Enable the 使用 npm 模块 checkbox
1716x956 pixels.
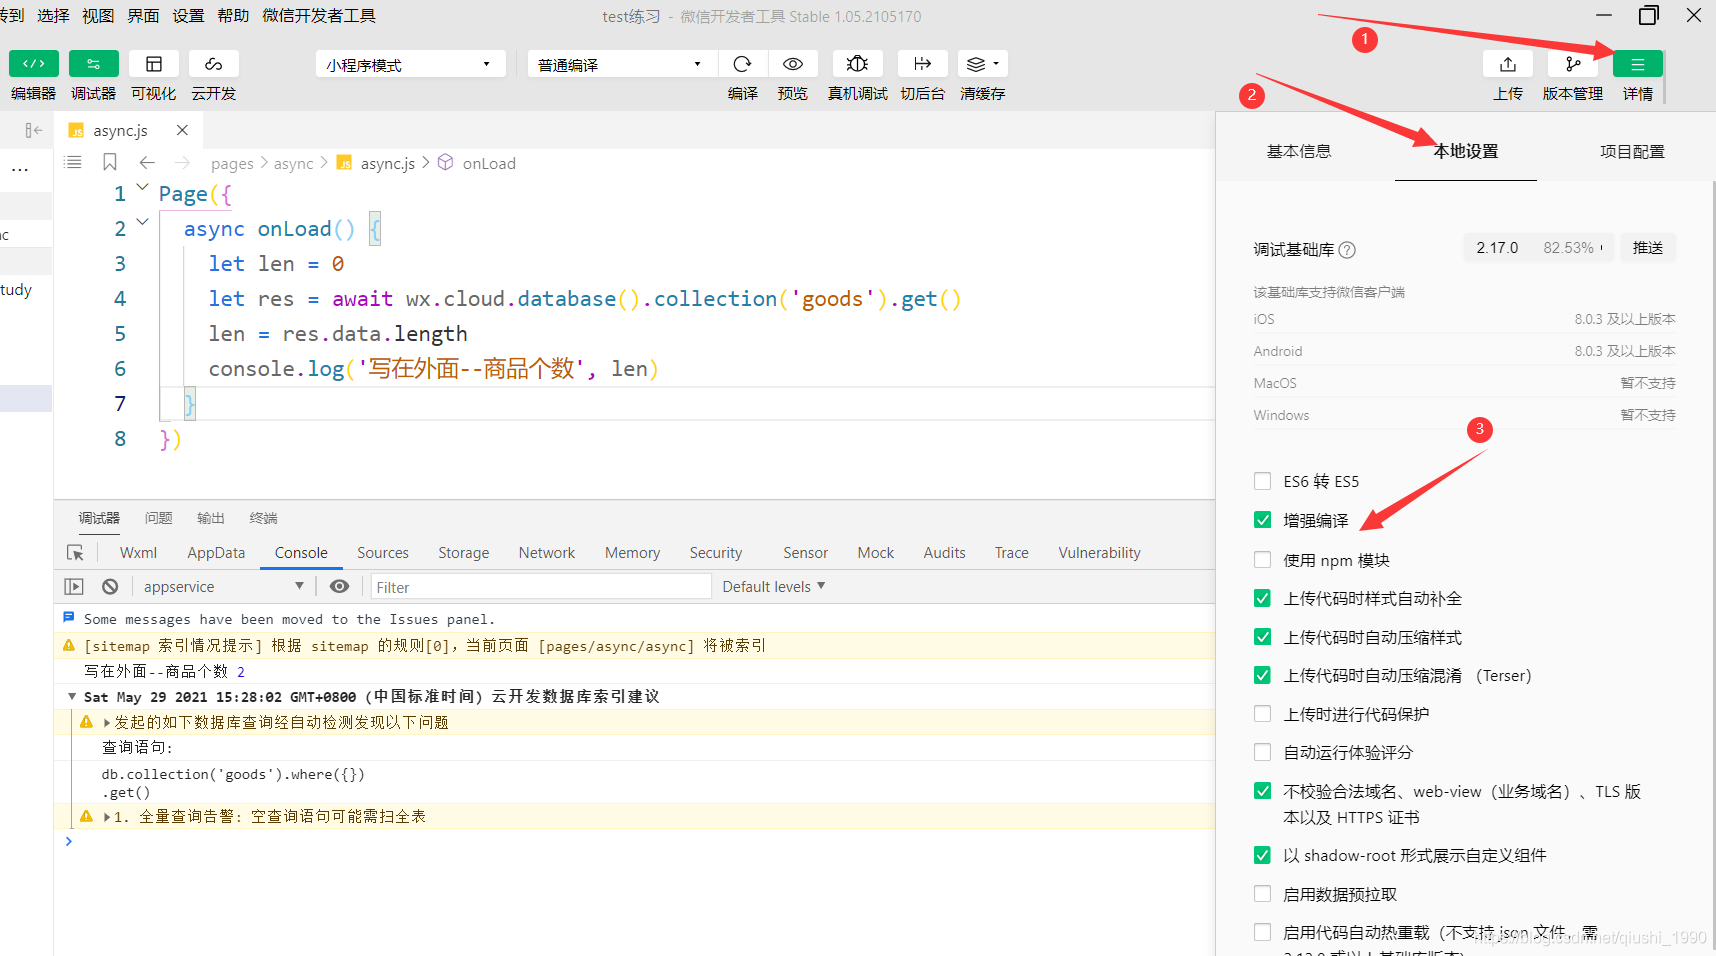(1262, 560)
